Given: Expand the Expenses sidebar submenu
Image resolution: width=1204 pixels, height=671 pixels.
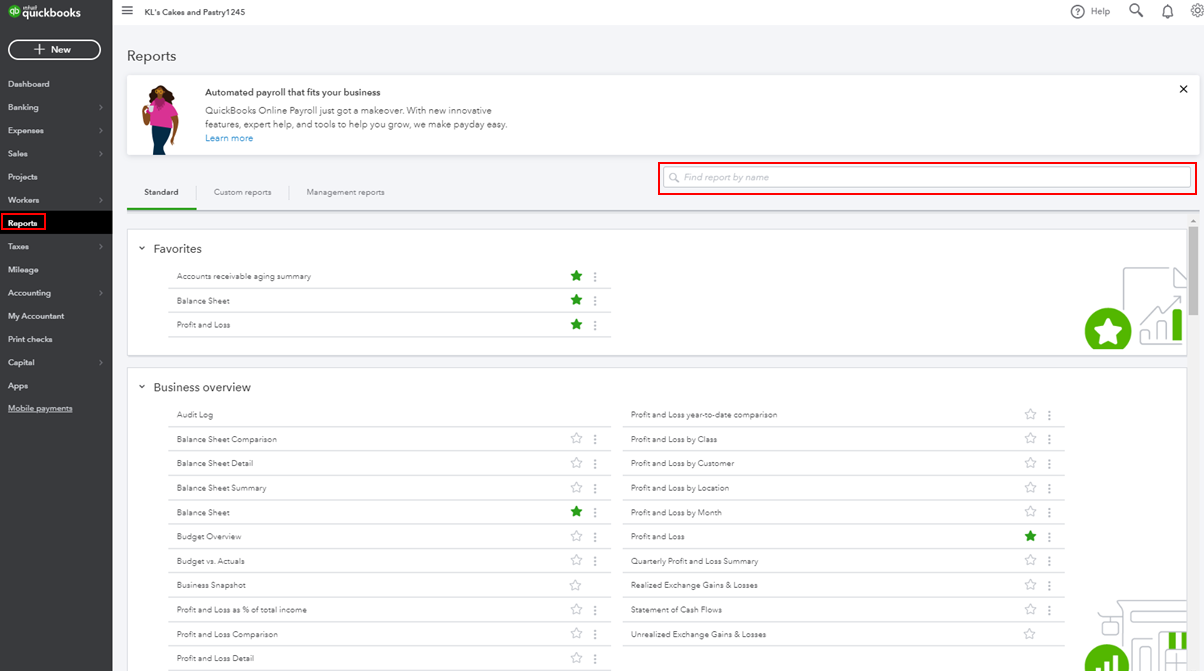Looking at the screenshot, I should click(x=101, y=130).
